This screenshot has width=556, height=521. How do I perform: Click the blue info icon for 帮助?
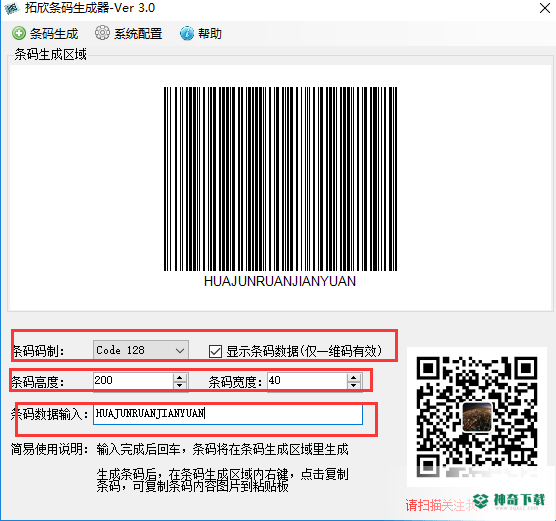(x=187, y=33)
